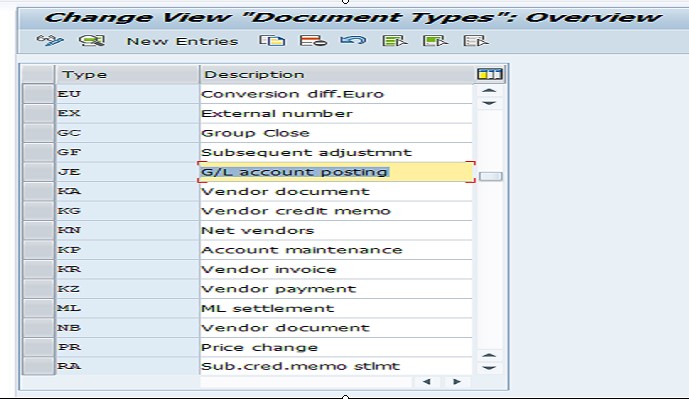Click the Details magnifier icon in toolbar
689x399 pixels.
(x=92, y=41)
